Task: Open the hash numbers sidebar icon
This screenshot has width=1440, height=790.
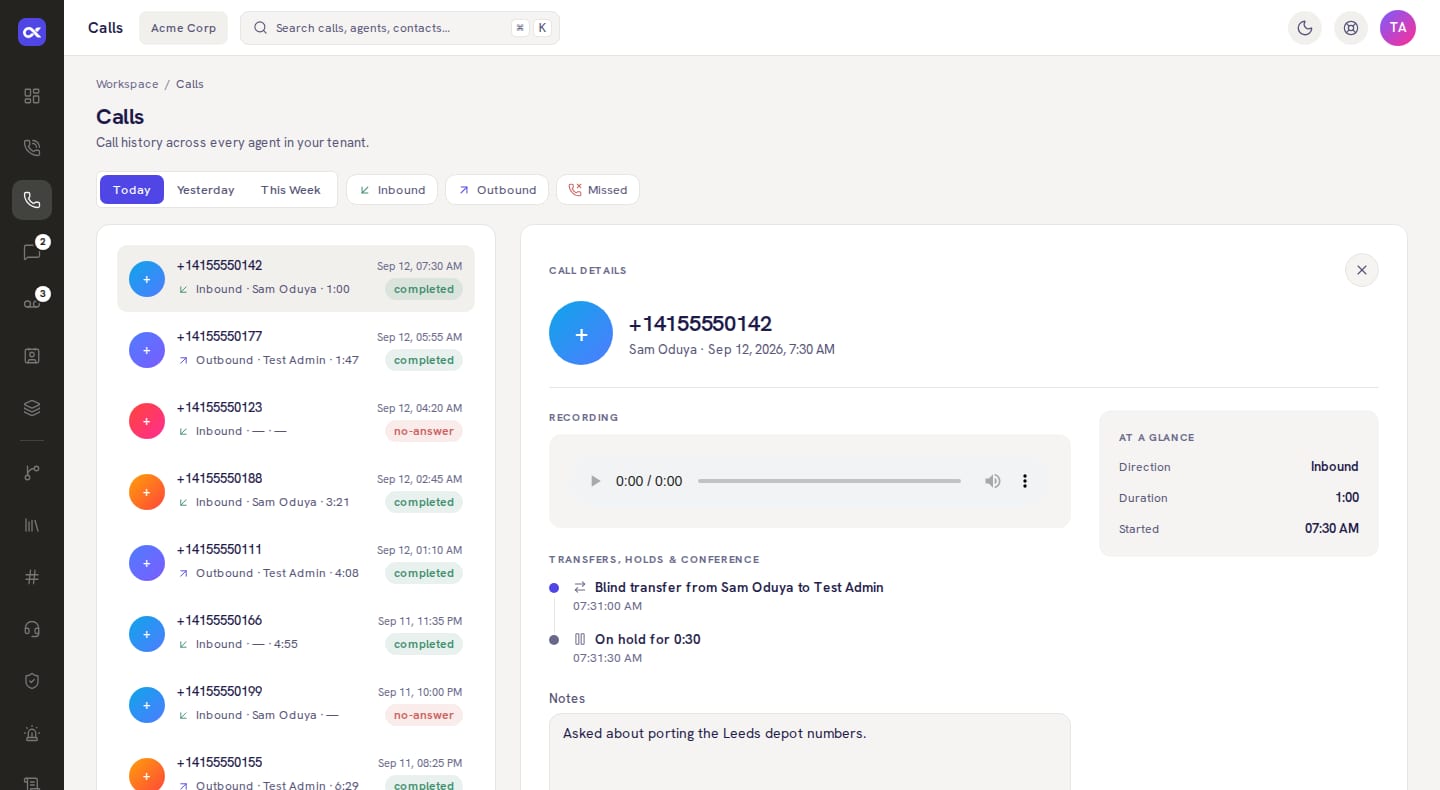Action: click(32, 577)
